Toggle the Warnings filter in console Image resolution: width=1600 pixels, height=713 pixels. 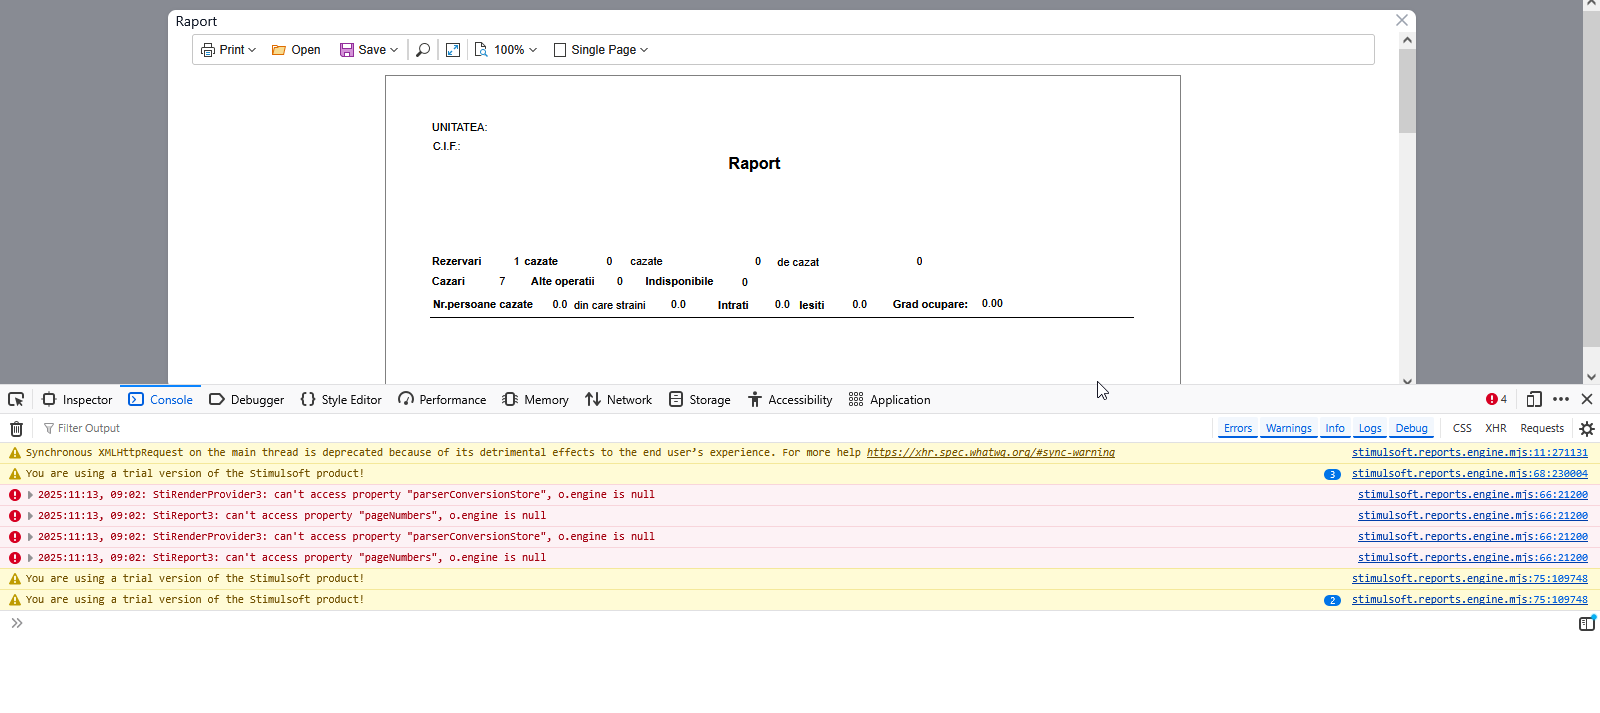(1288, 428)
